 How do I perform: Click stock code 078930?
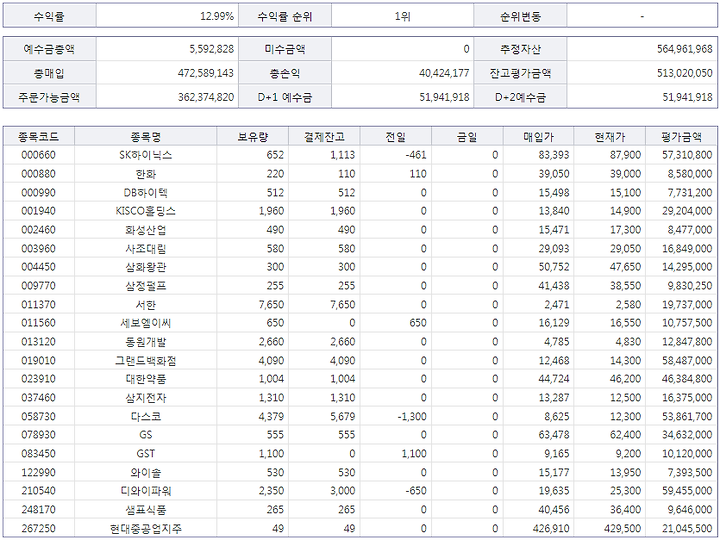39,435
